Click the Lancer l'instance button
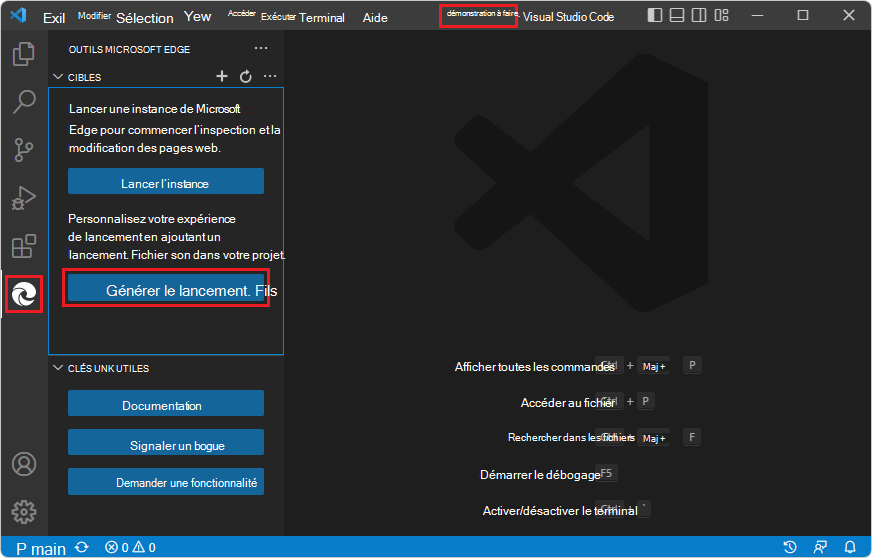 click(166, 181)
